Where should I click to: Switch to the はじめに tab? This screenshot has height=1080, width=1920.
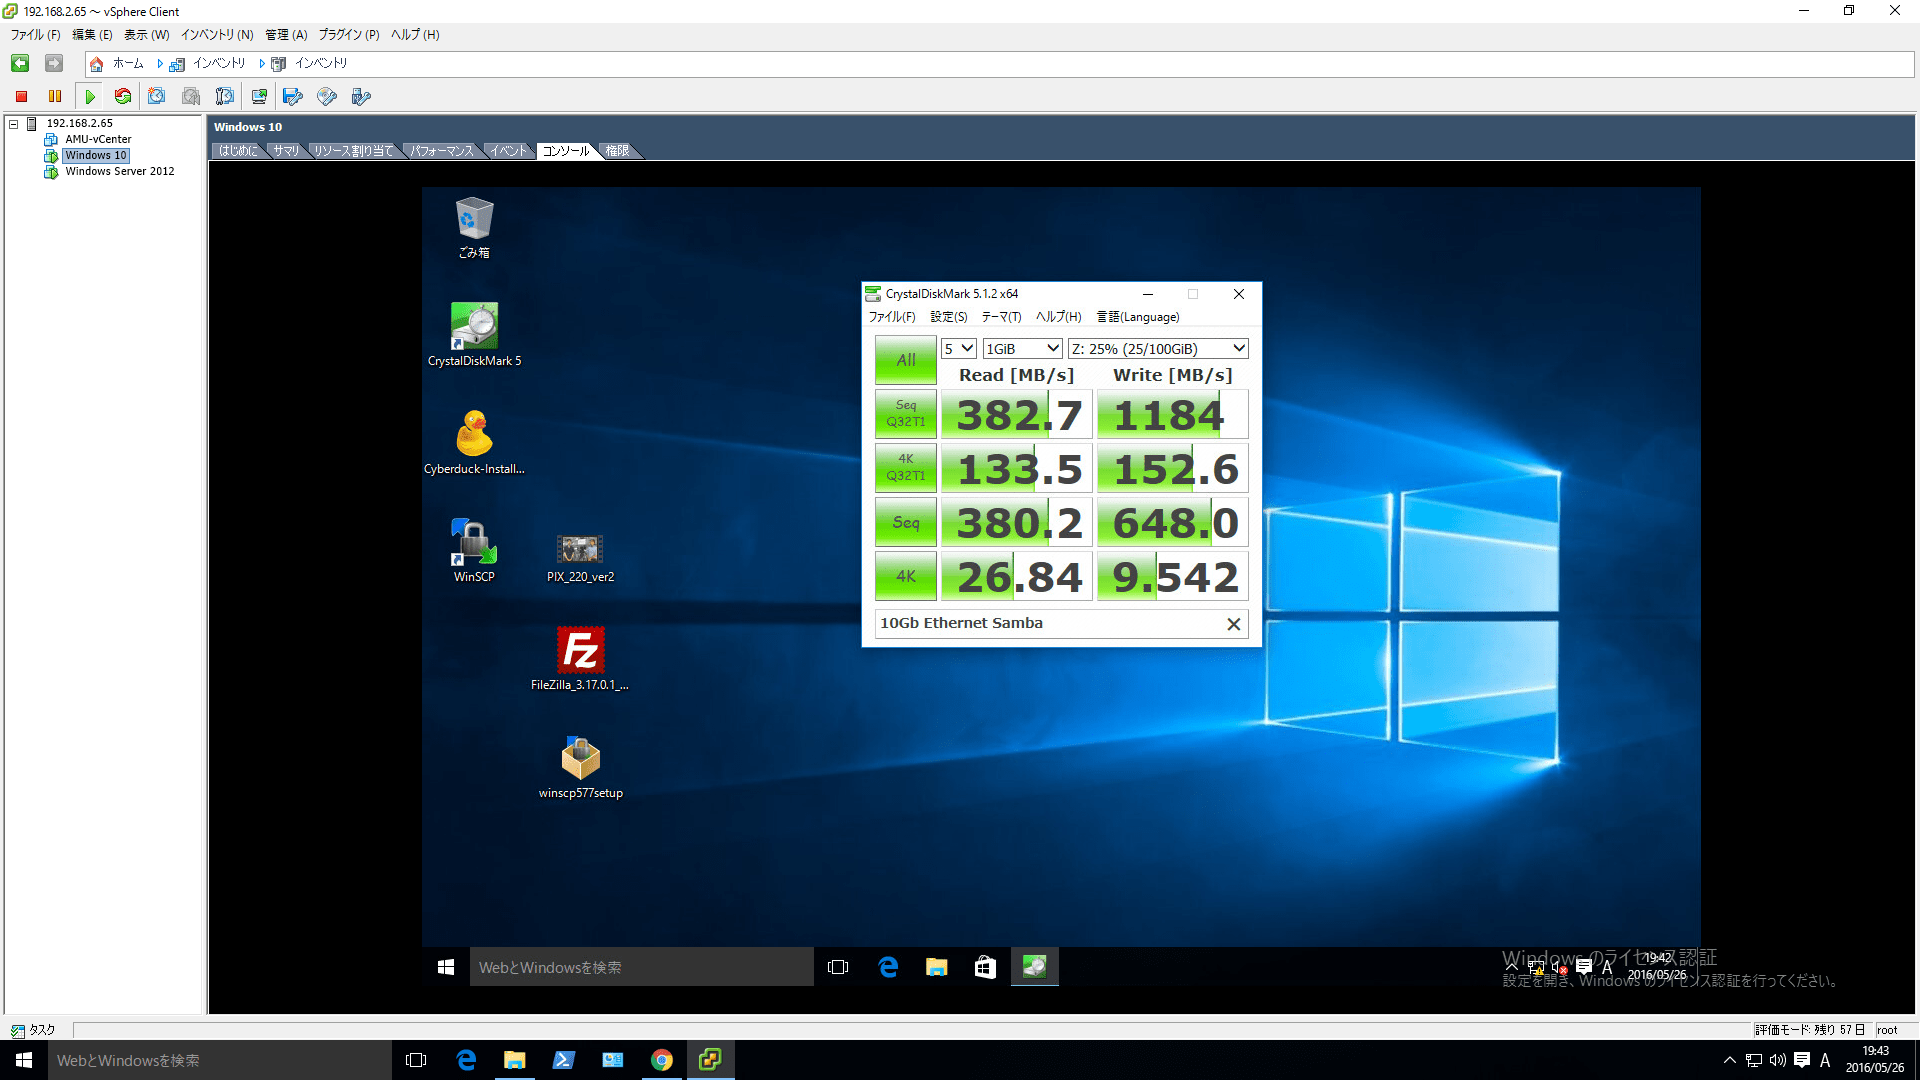(238, 151)
